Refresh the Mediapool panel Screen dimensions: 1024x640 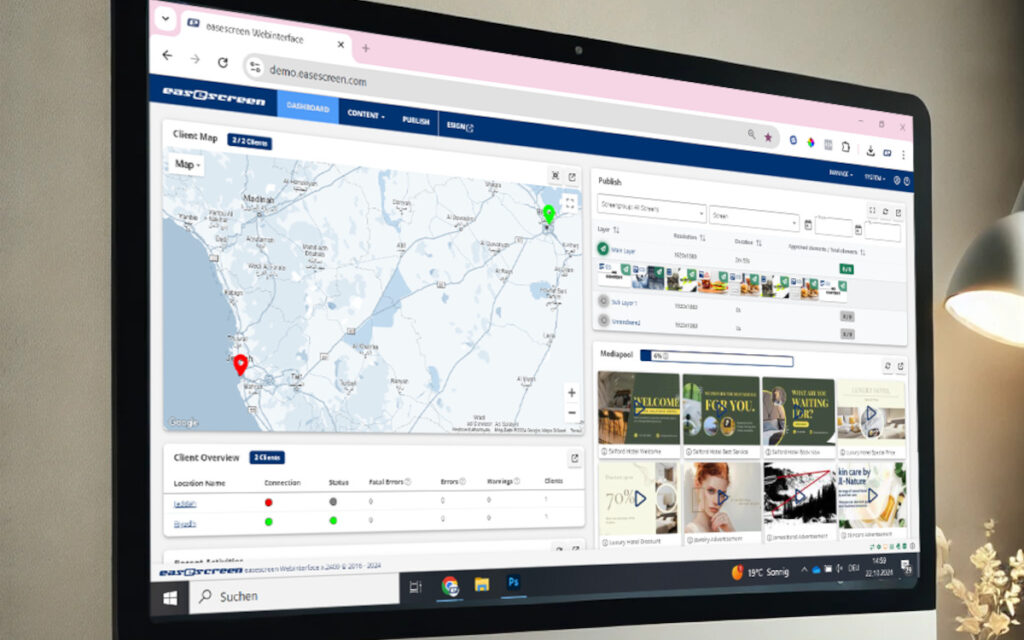[x=888, y=364]
